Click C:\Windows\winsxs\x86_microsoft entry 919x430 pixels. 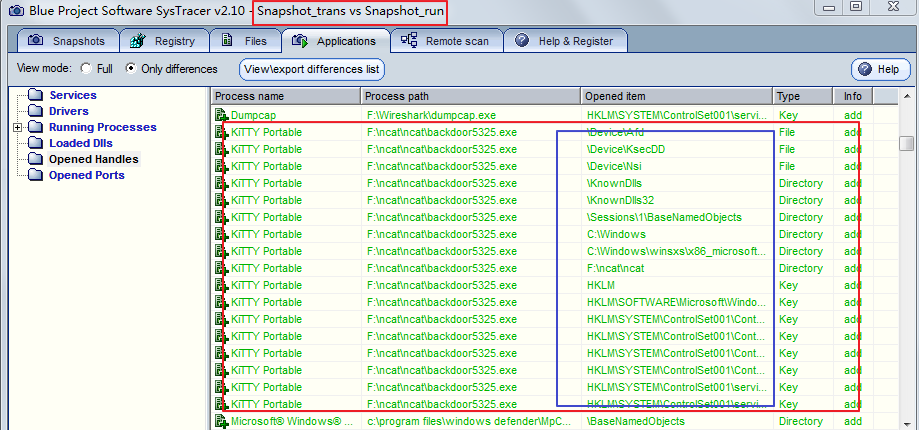pos(676,251)
